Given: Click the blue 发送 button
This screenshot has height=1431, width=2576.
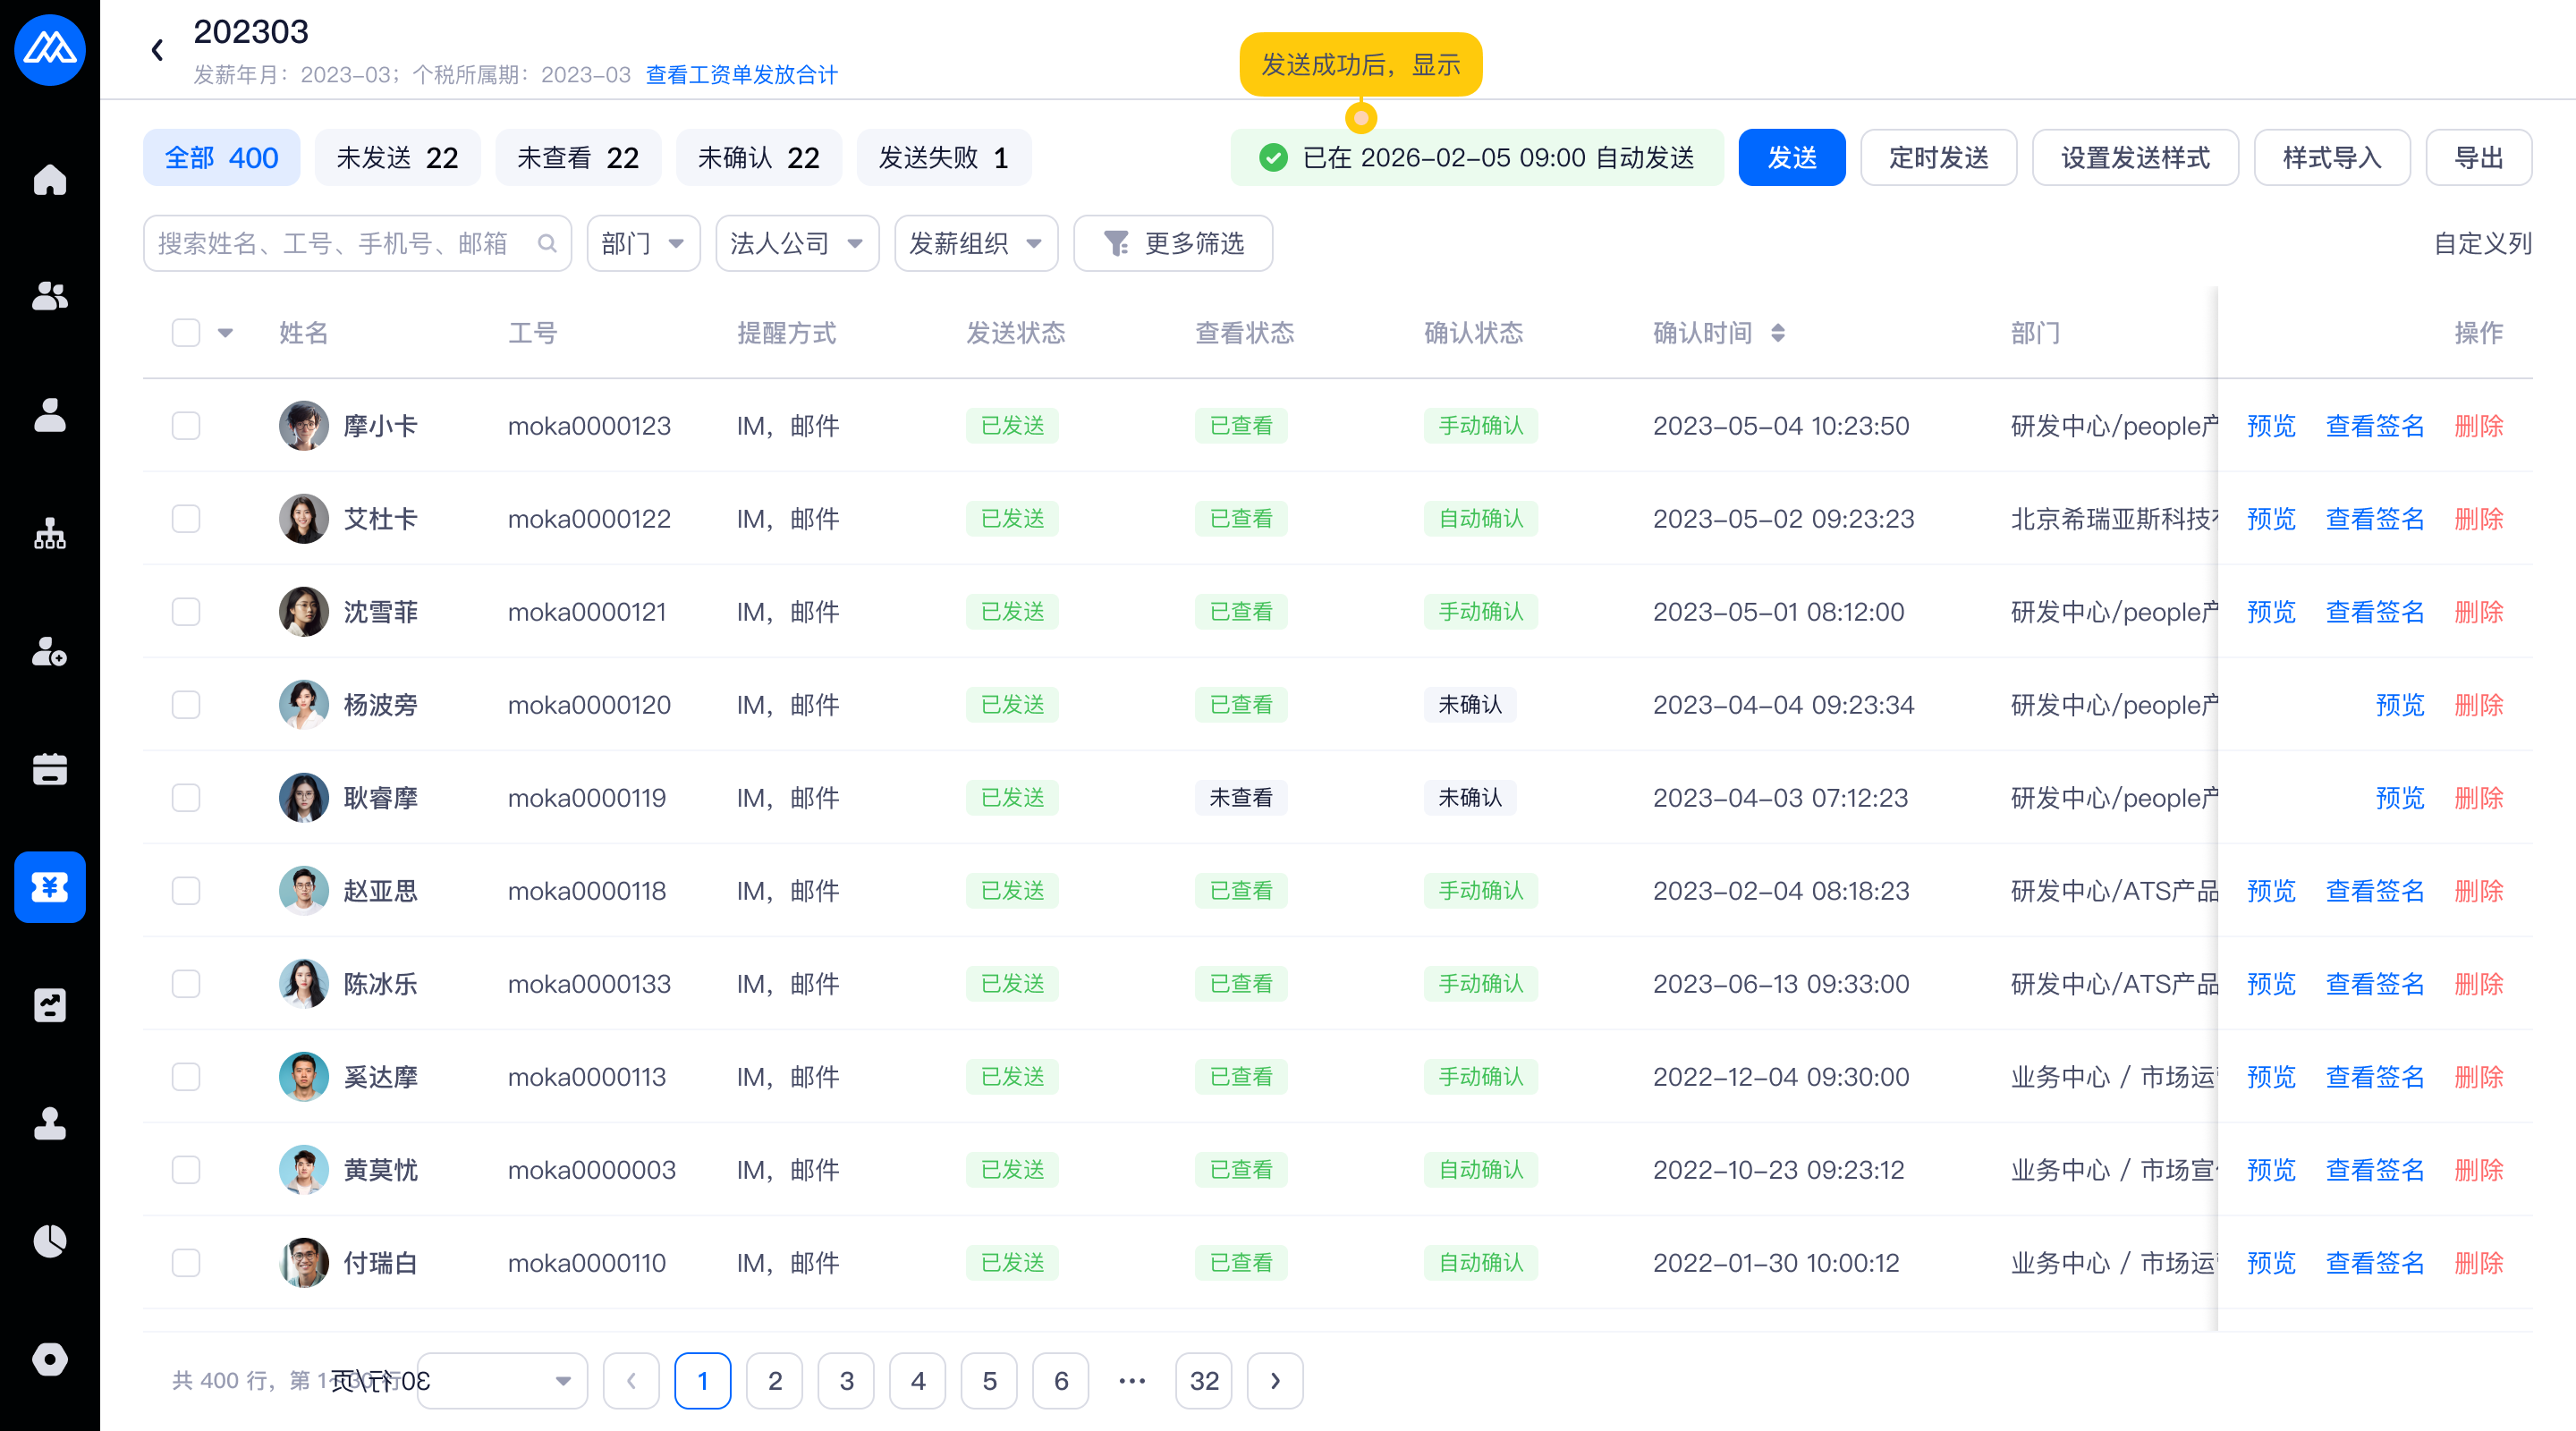Looking at the screenshot, I should [1791, 158].
